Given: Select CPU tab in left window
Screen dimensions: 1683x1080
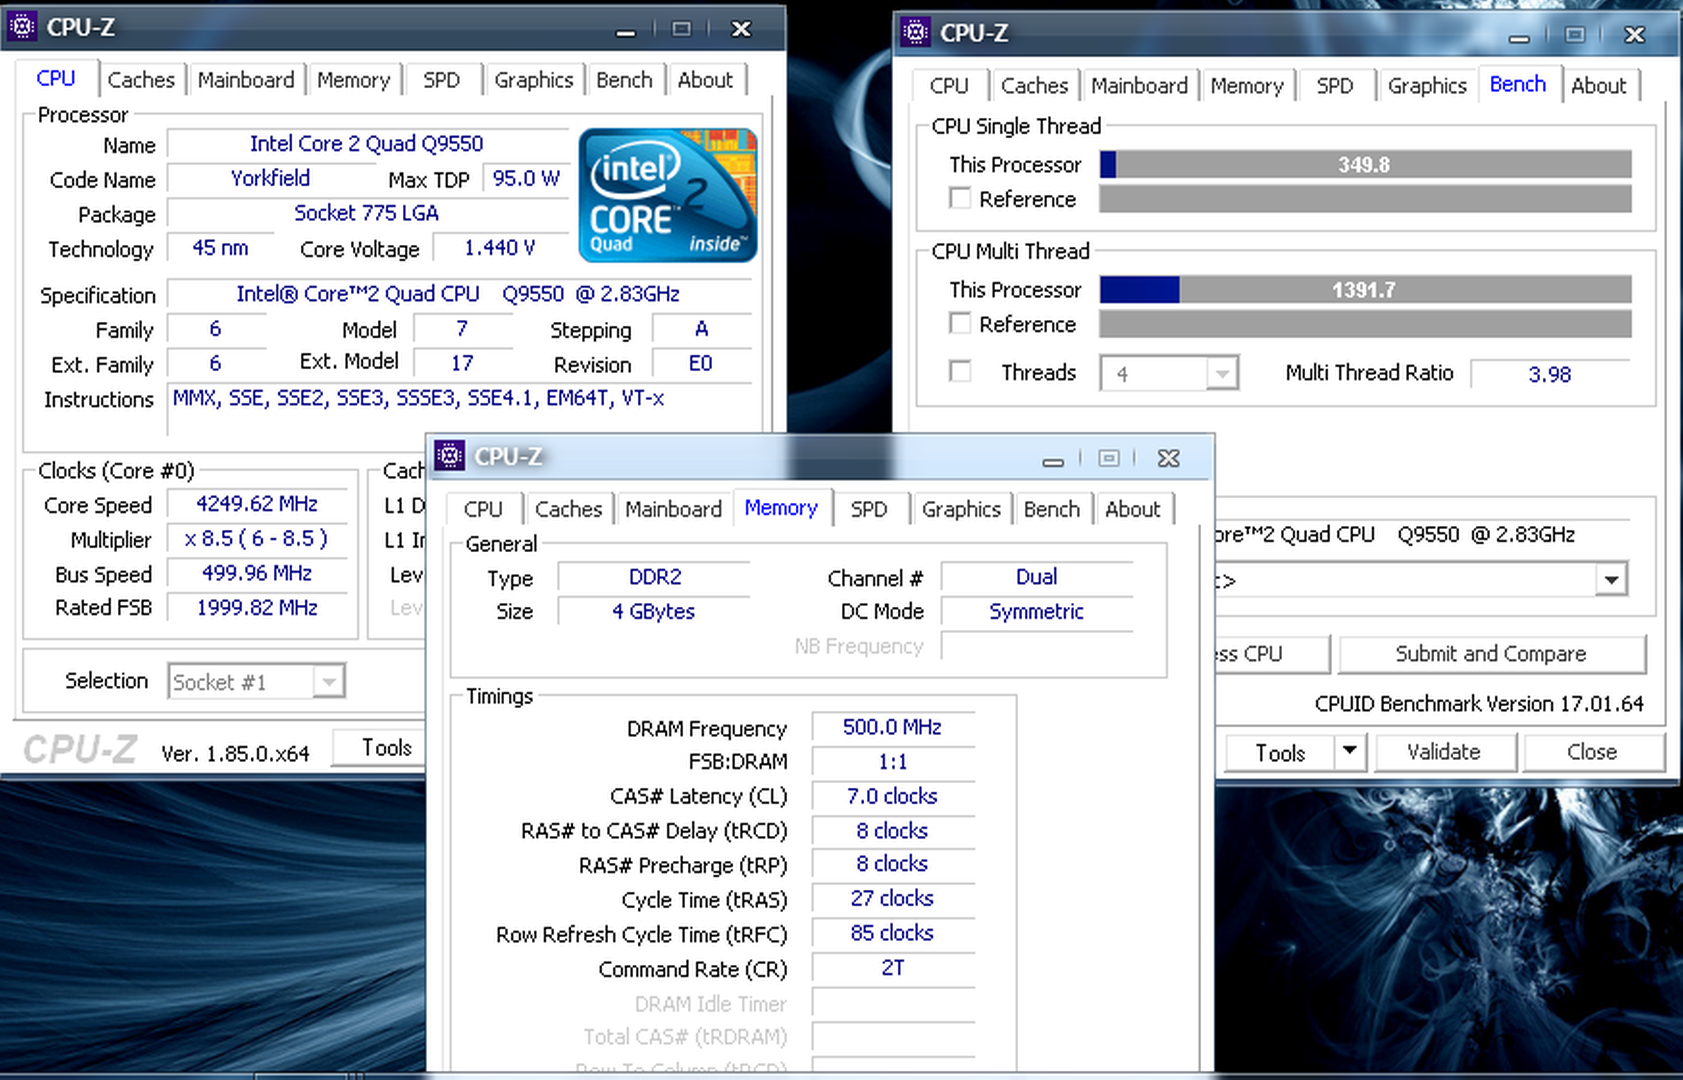Looking at the screenshot, I should click(56, 78).
